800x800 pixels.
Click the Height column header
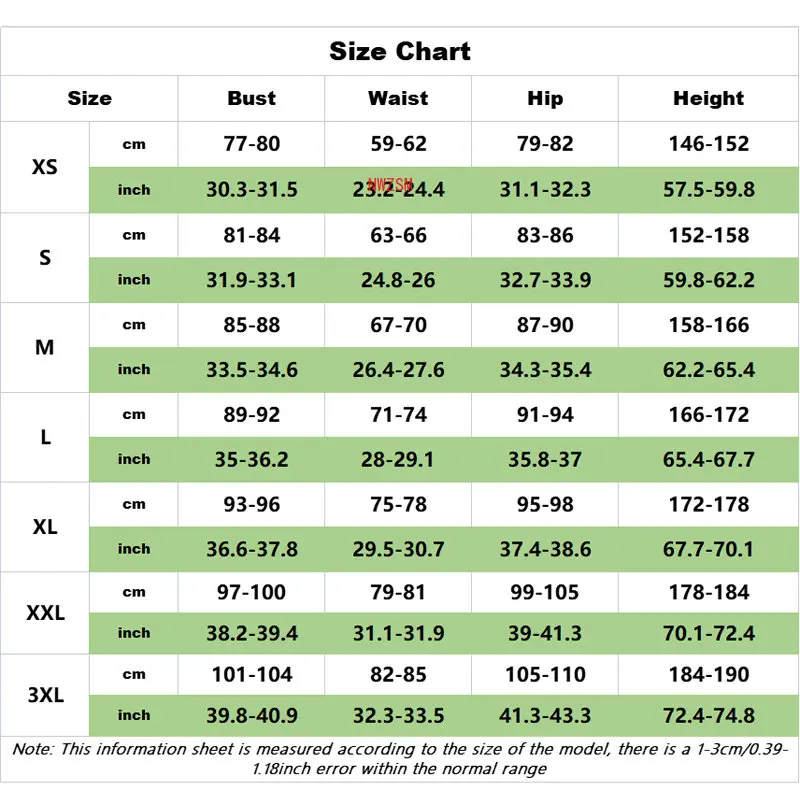click(708, 98)
